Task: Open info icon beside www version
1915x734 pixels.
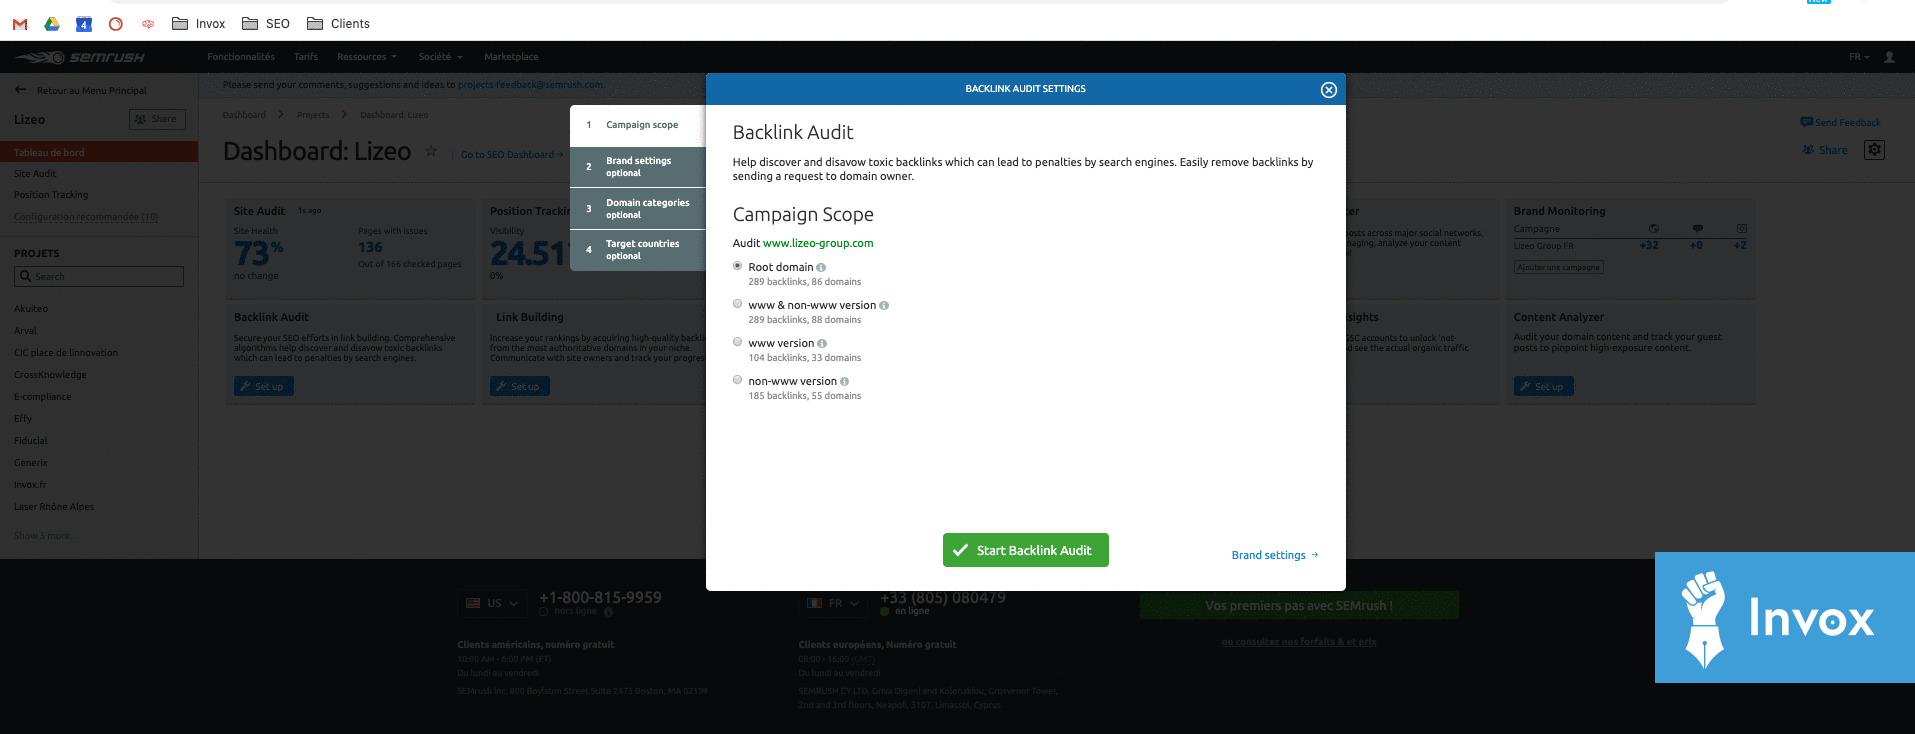Action: click(822, 344)
